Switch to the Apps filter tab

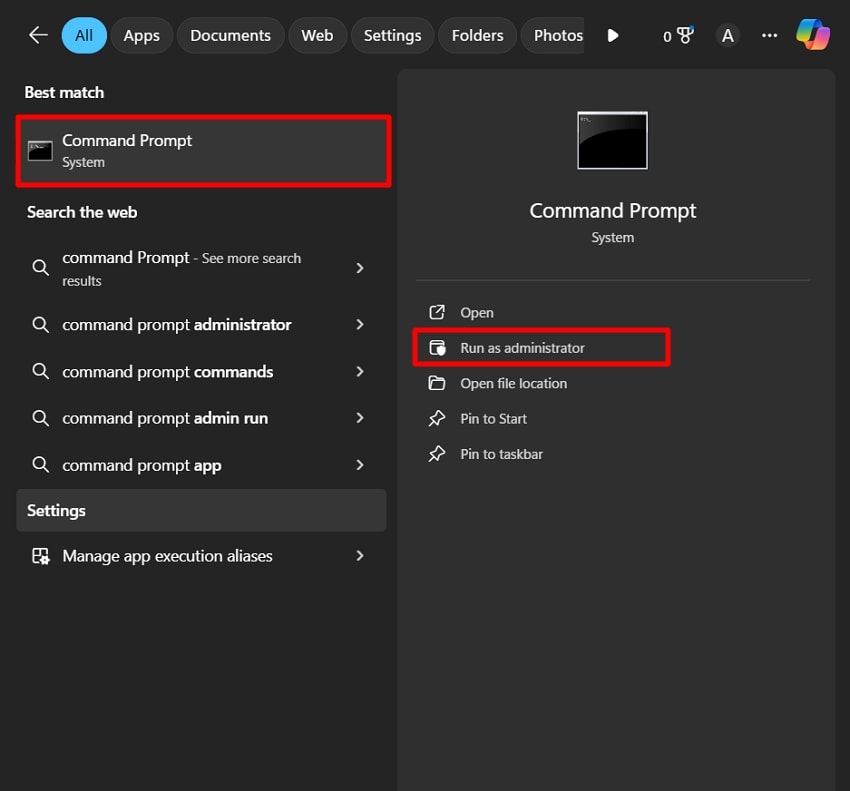[141, 34]
